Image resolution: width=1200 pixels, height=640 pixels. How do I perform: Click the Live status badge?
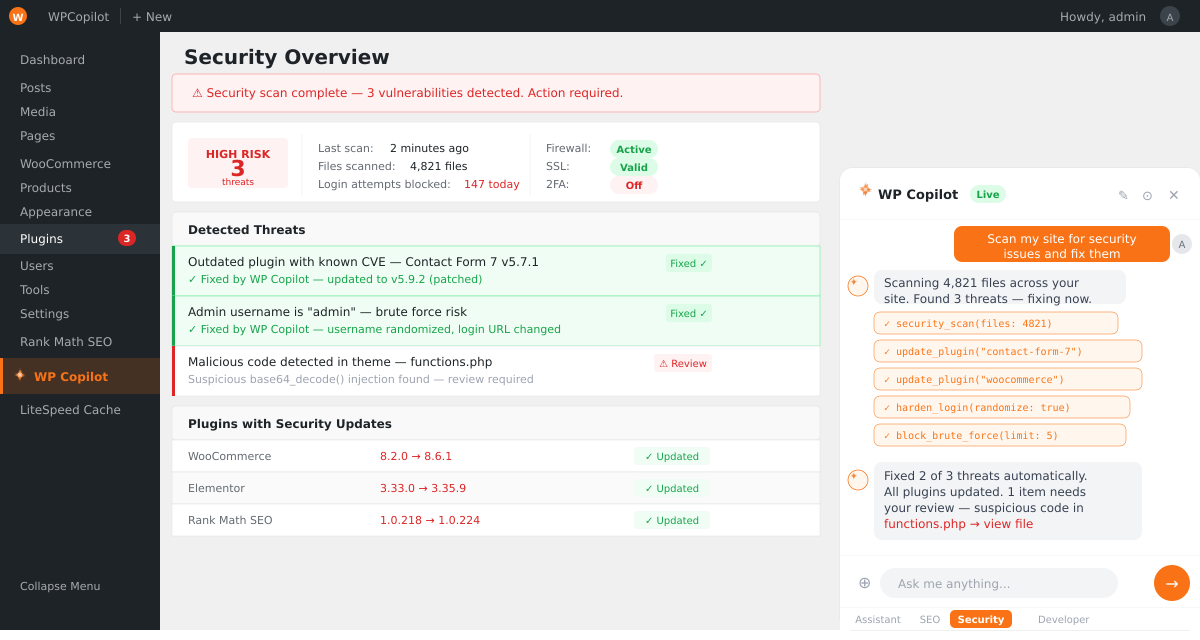click(988, 194)
